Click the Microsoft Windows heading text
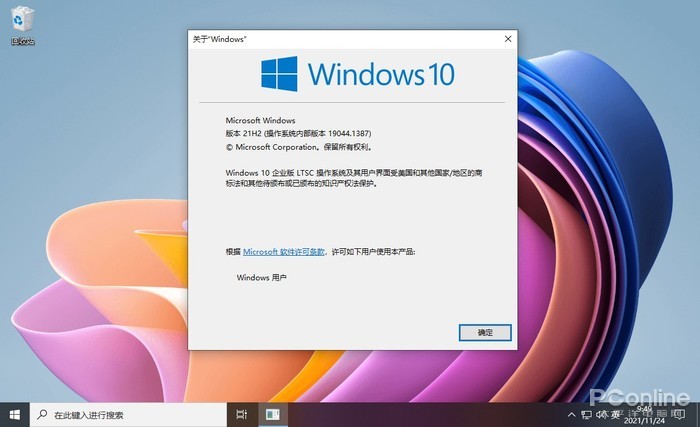The image size is (700, 427). tap(260, 120)
